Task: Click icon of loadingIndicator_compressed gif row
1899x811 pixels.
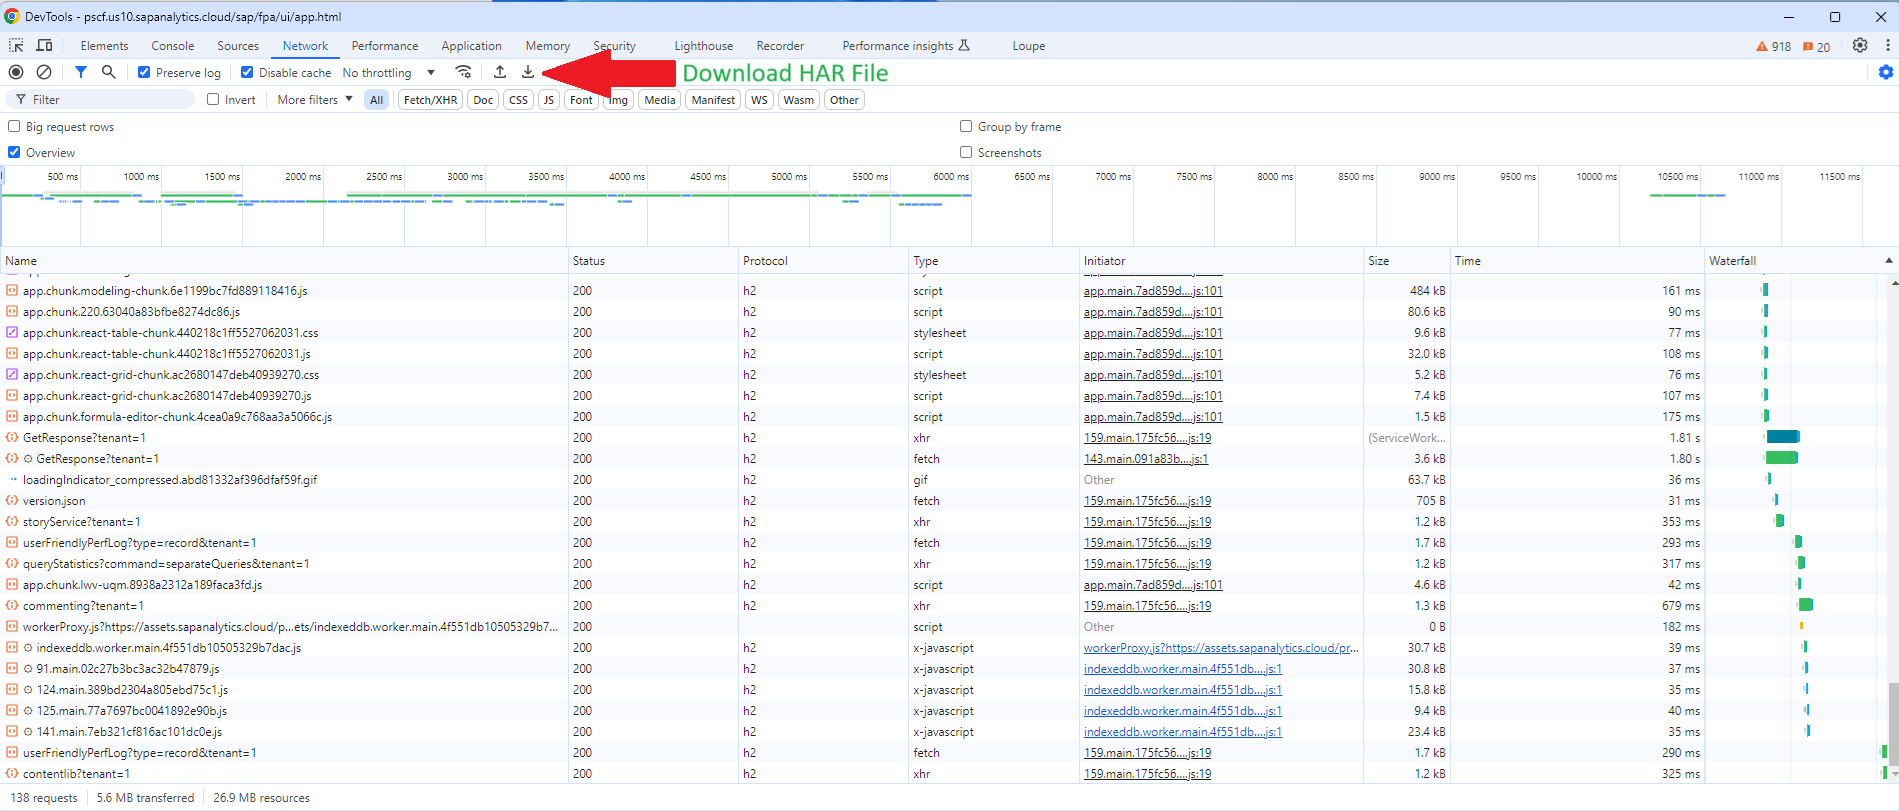Action: point(13,480)
